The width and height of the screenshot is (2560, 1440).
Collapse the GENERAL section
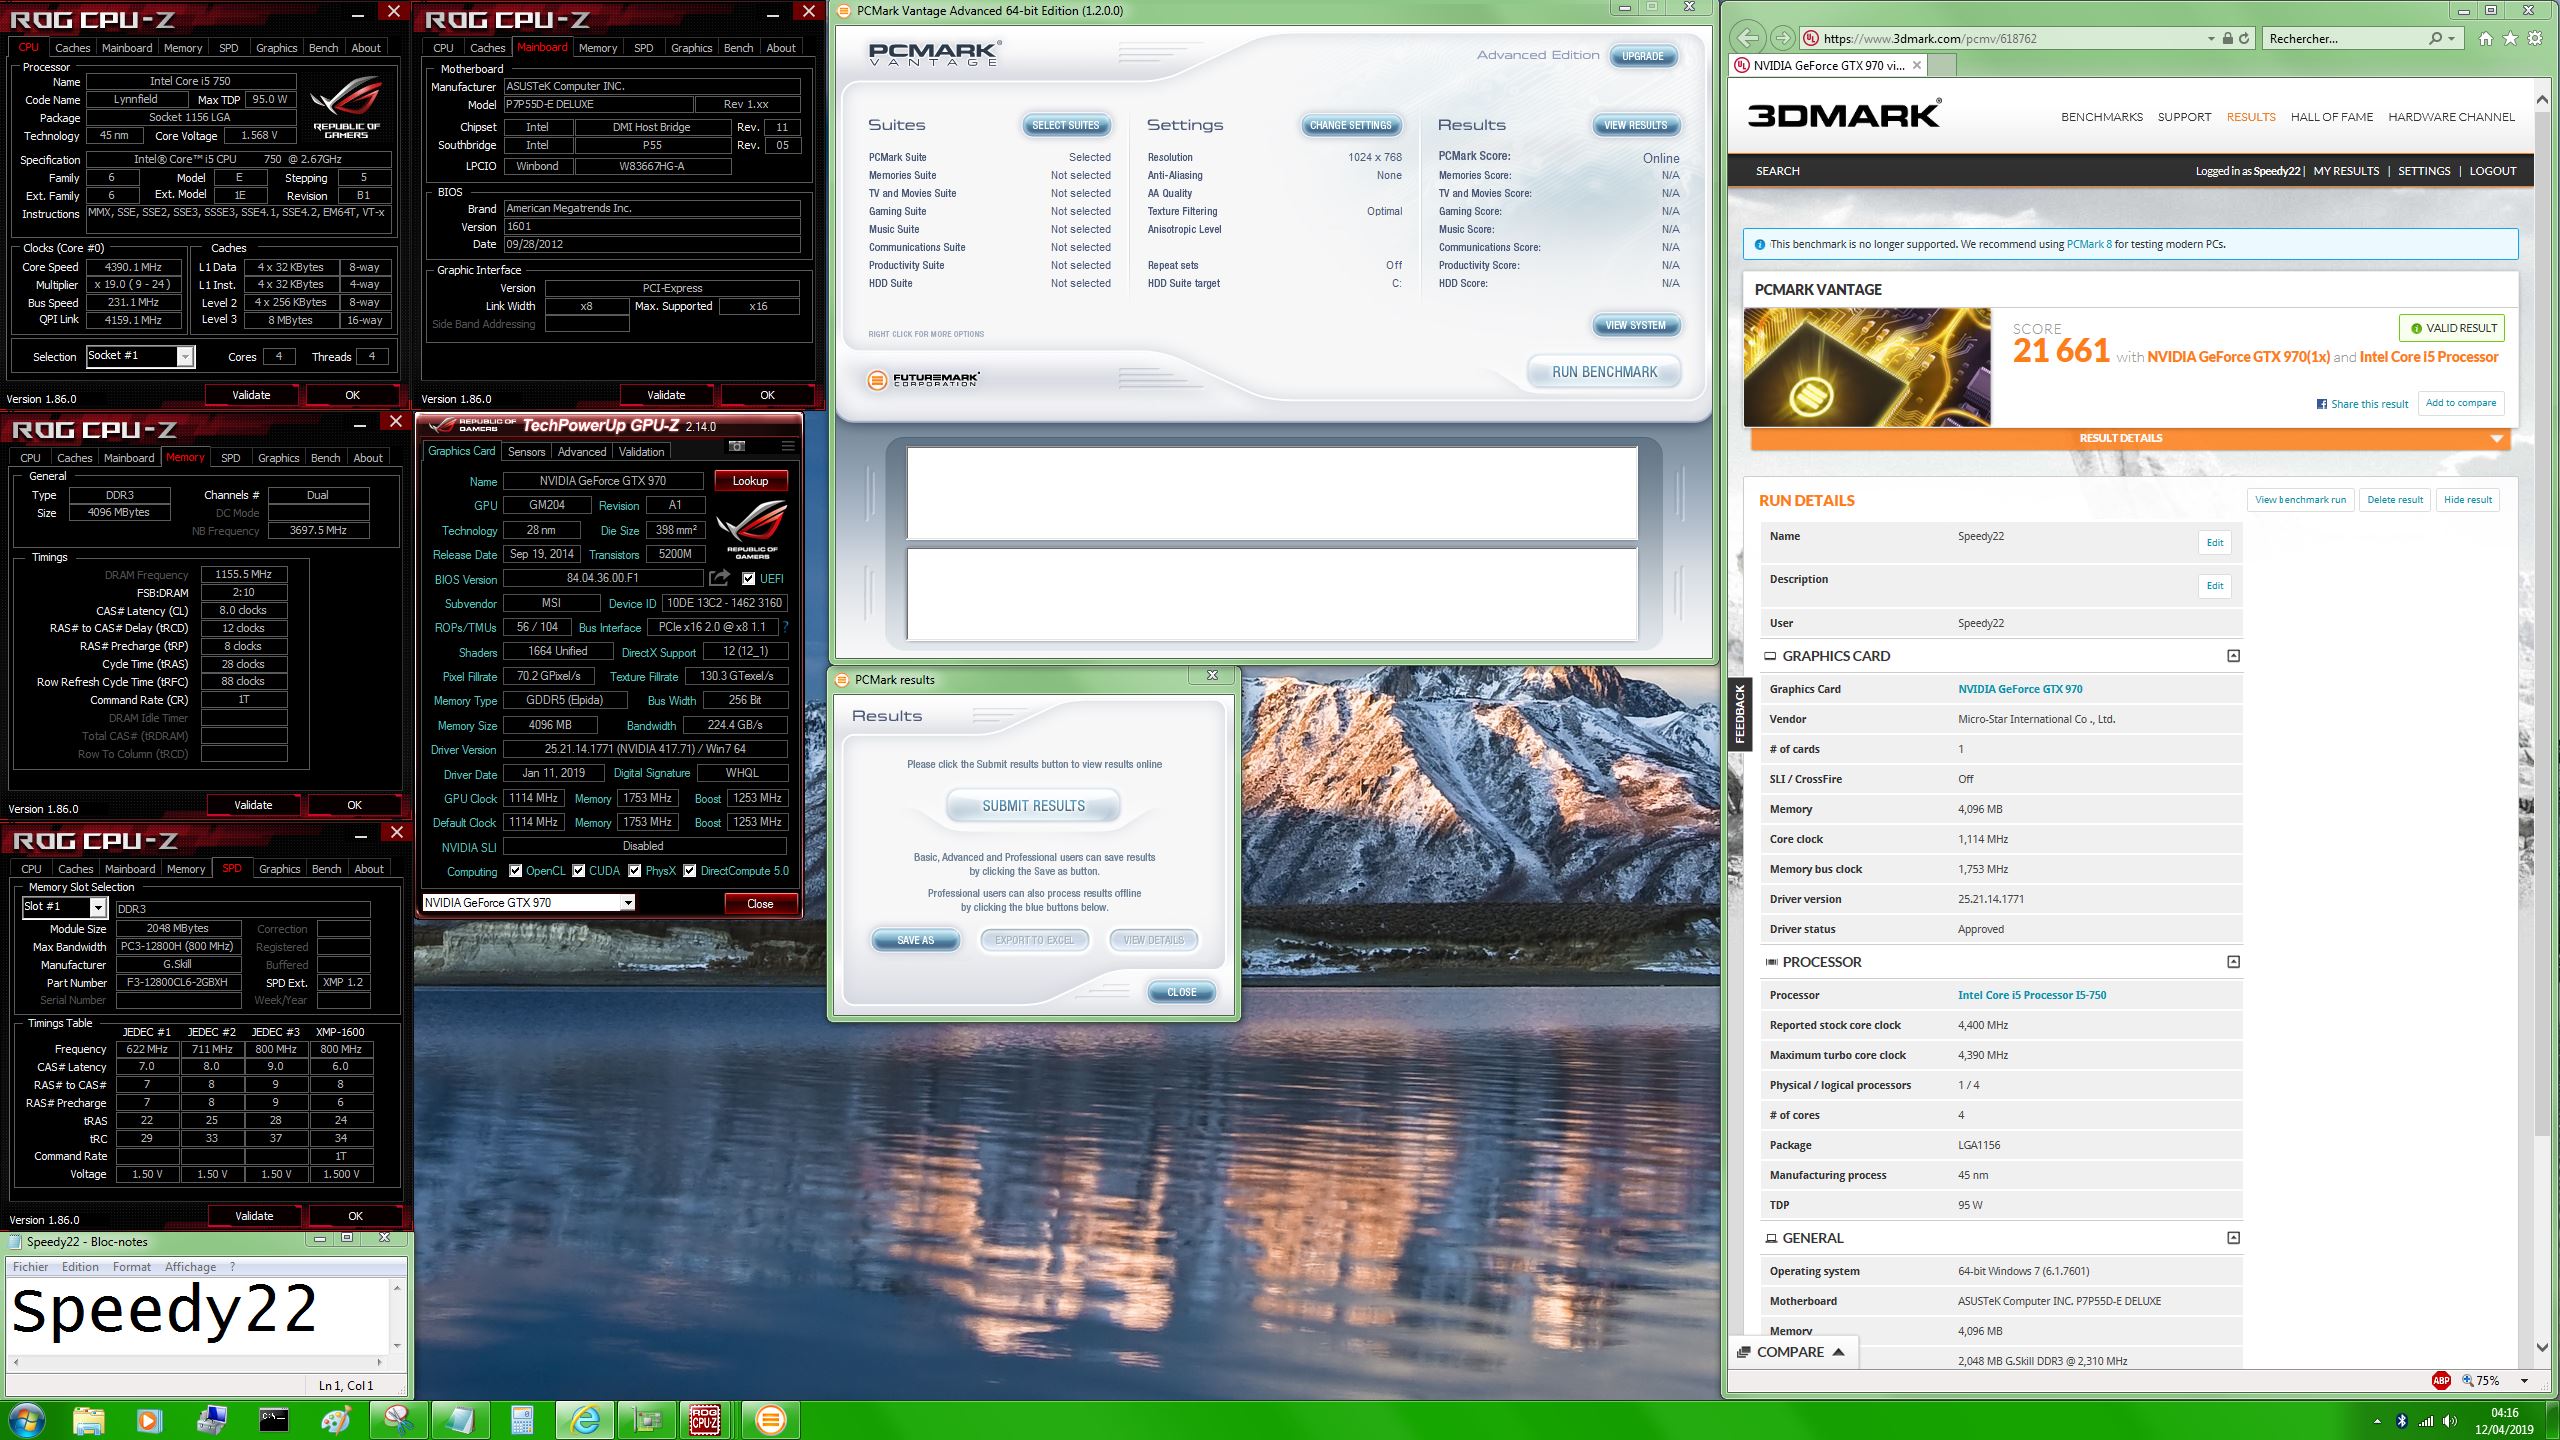pyautogui.click(x=2233, y=1238)
